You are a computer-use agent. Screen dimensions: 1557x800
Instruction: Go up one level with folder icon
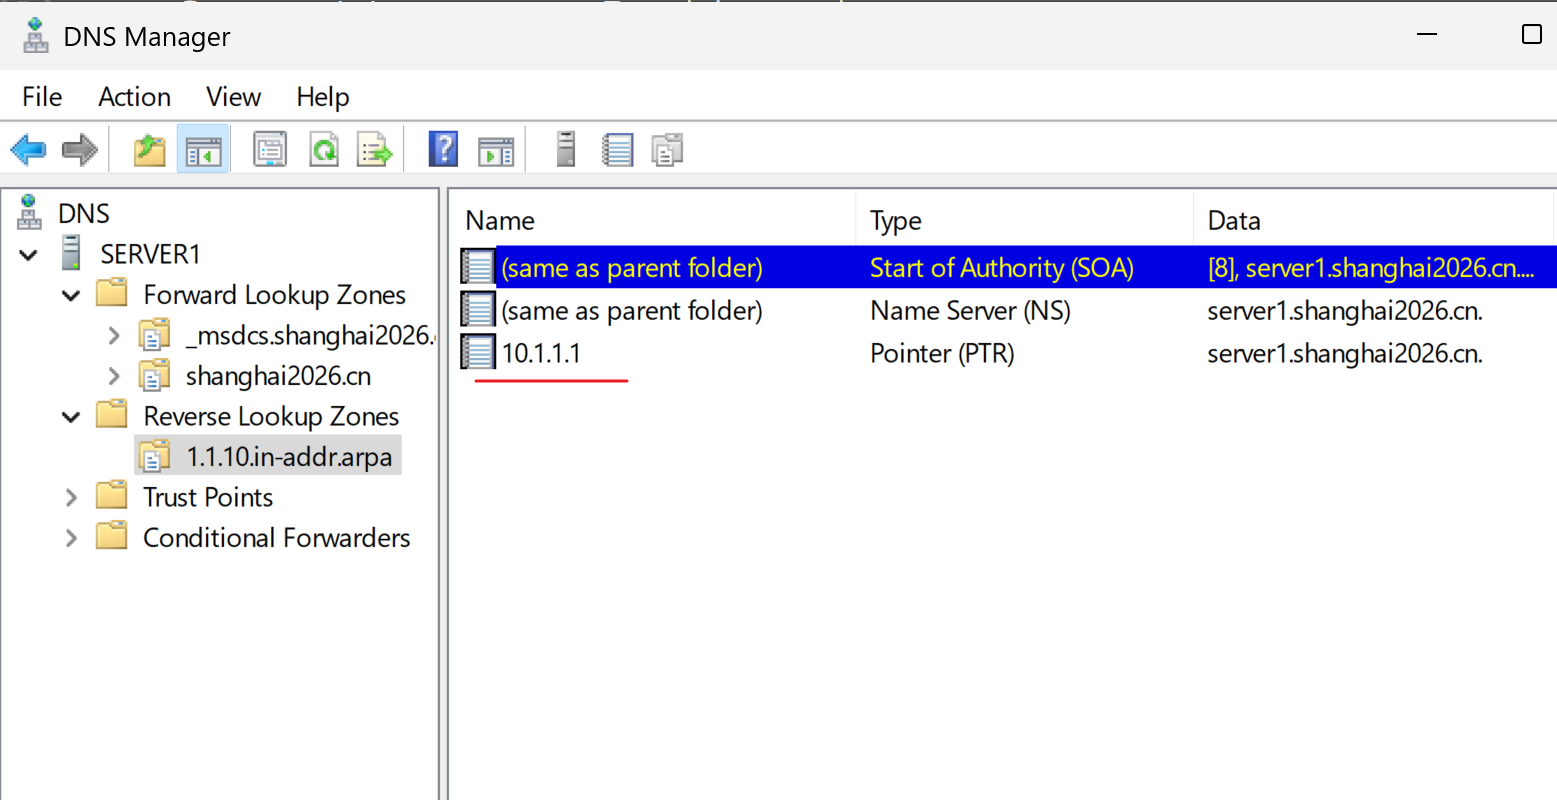150,150
